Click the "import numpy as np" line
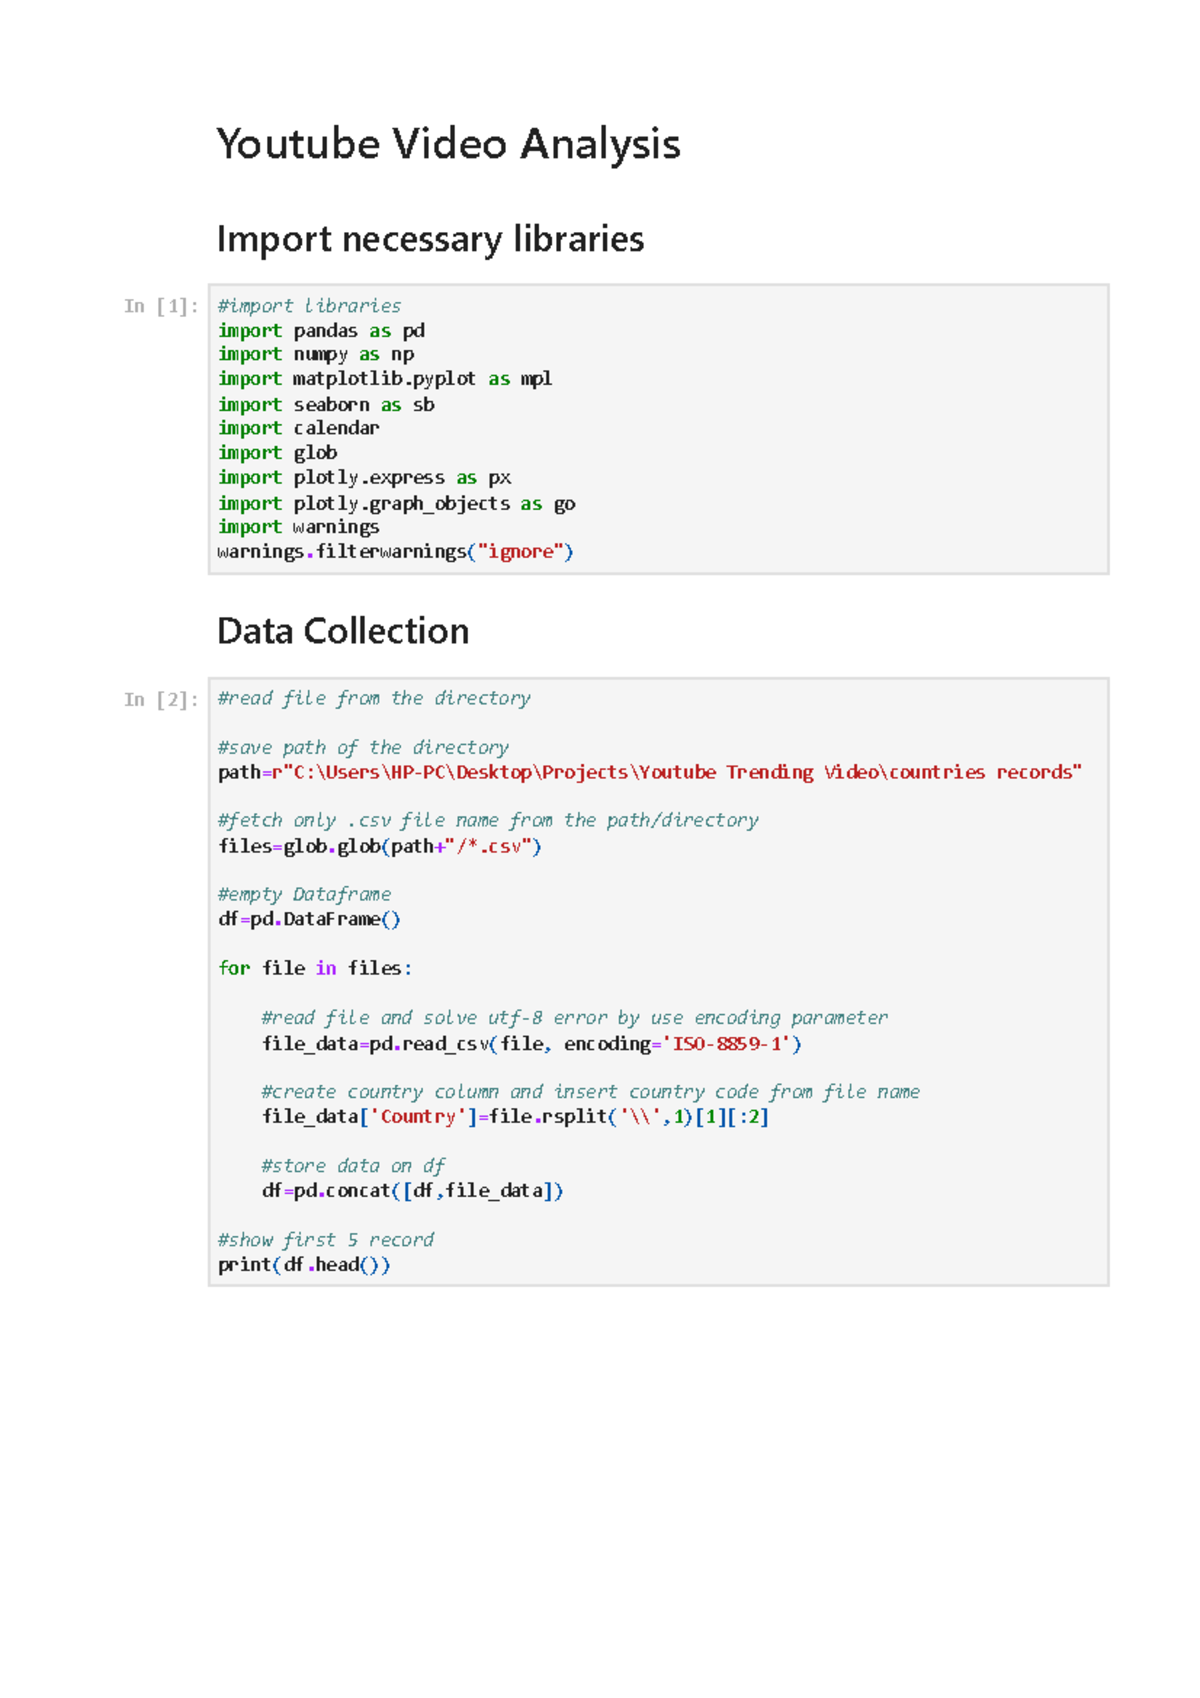This screenshot has width=1200, height=1698. (316, 355)
